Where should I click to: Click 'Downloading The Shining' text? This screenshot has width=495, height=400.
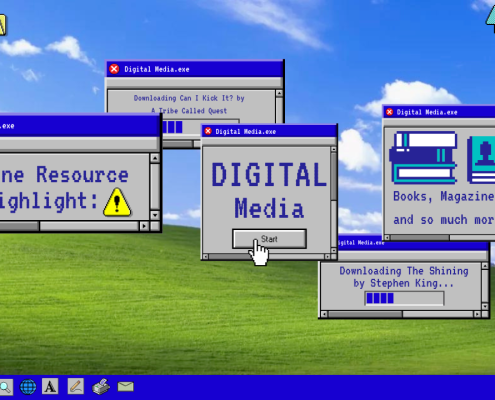(404, 271)
